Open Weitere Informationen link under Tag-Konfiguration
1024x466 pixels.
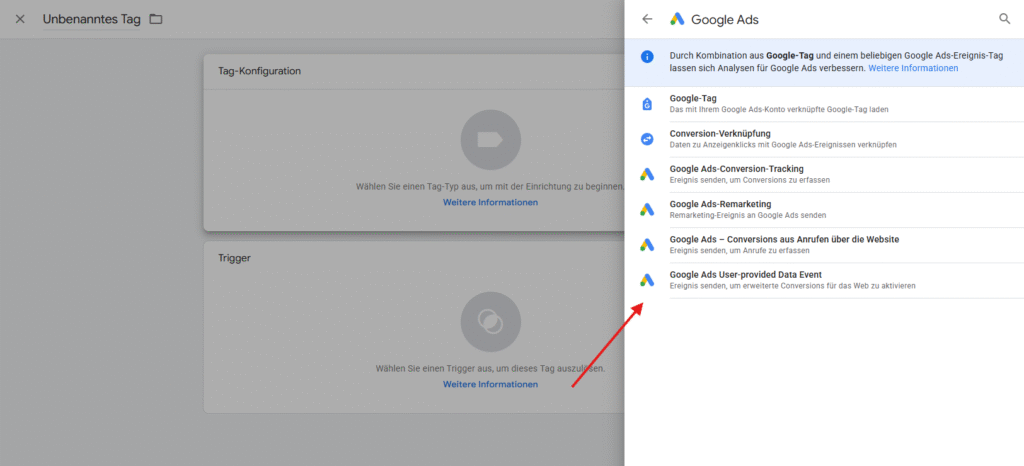[x=490, y=202]
